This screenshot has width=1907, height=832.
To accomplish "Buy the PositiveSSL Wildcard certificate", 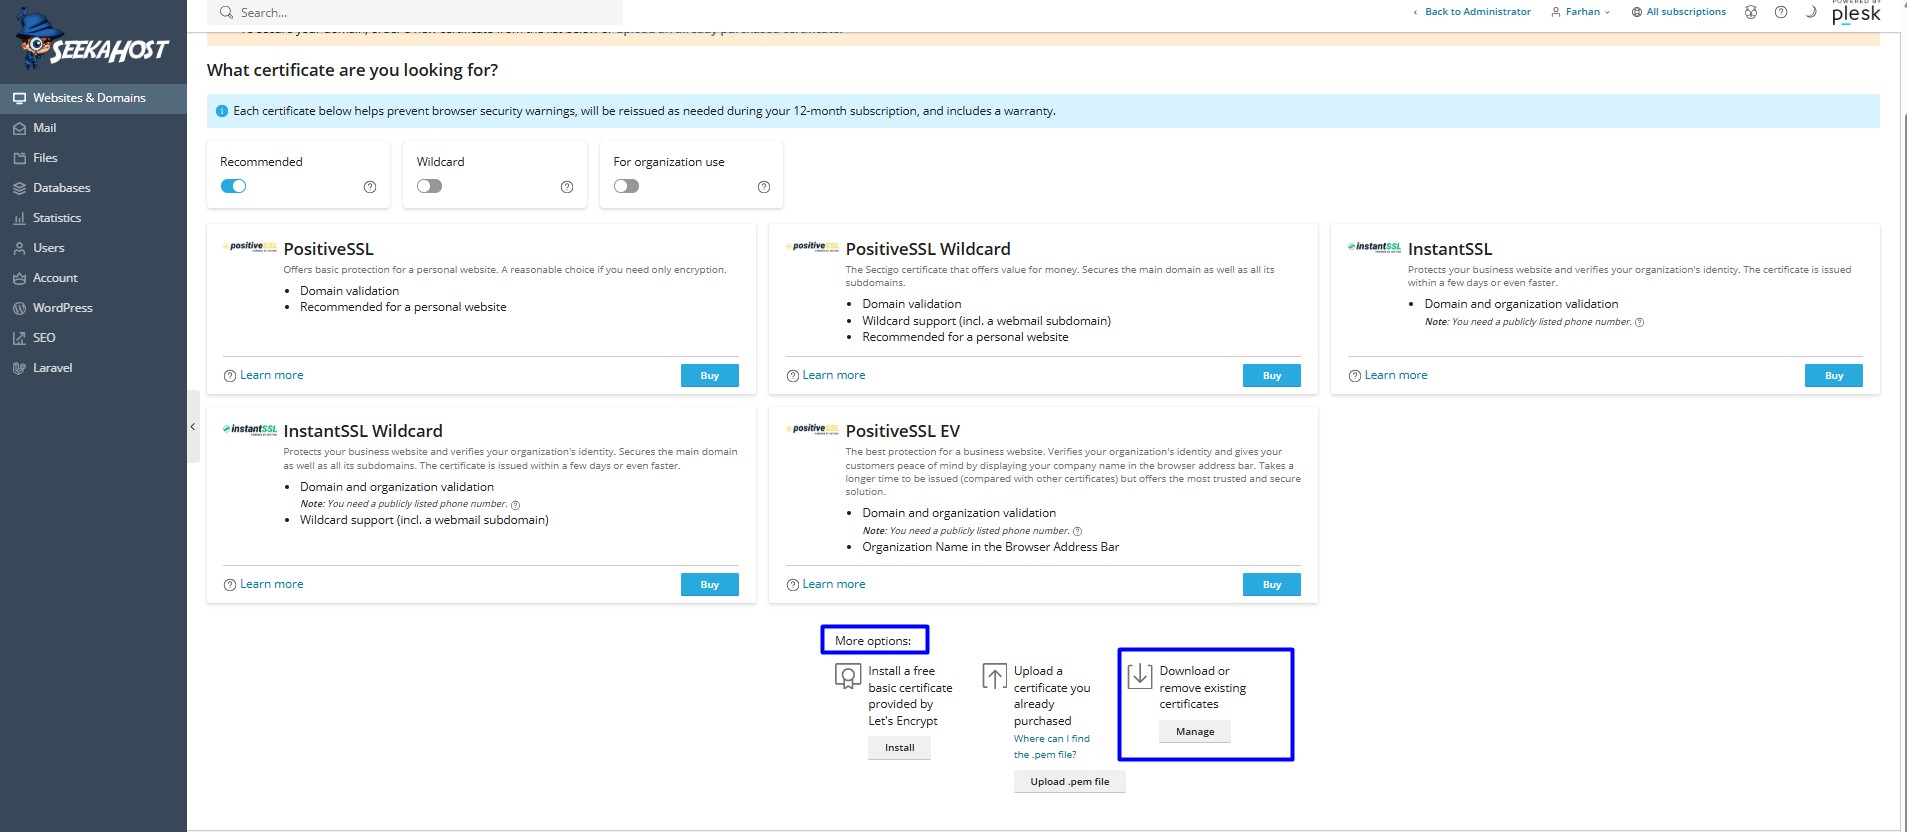I will (x=1272, y=375).
